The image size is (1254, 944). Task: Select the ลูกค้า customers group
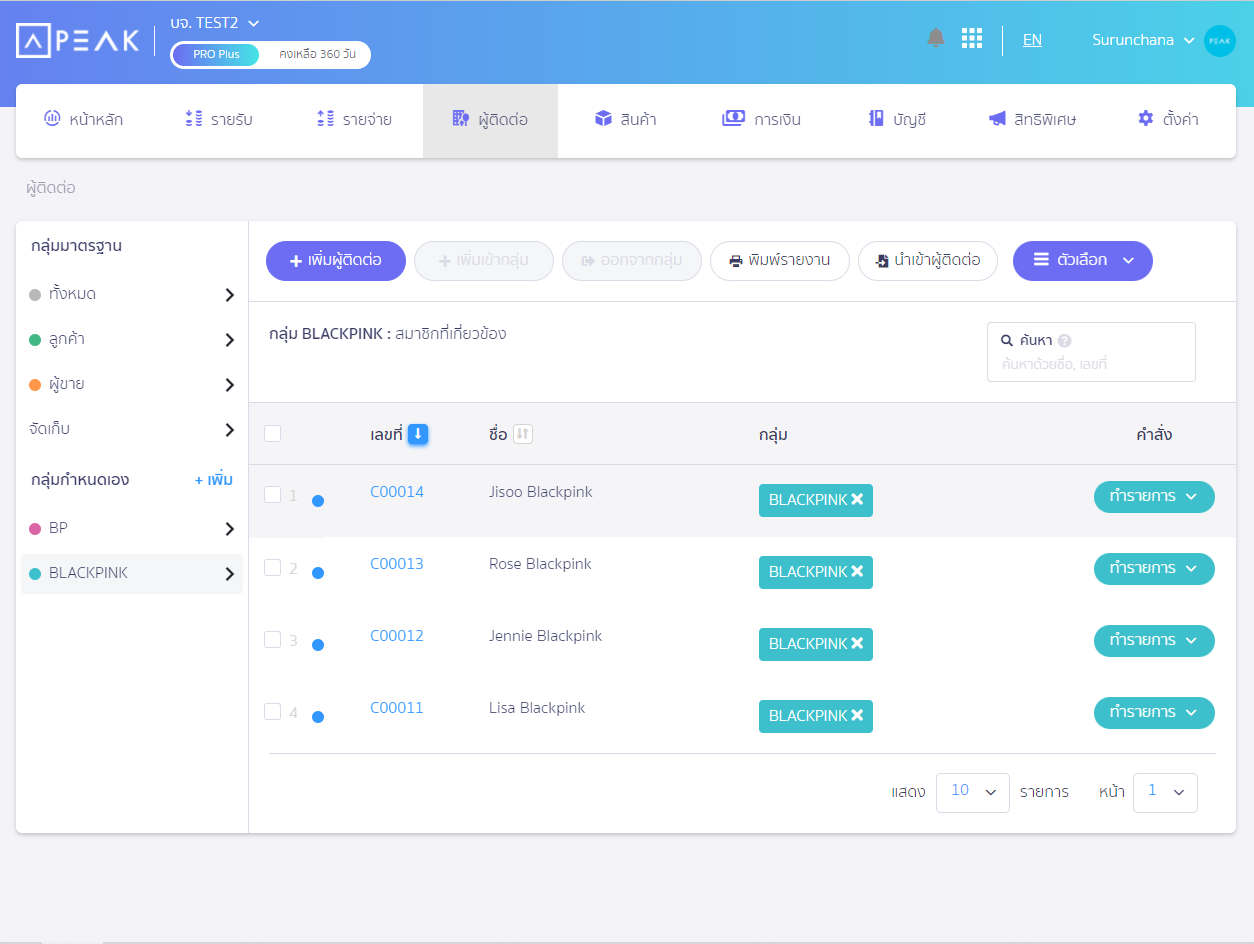(x=132, y=339)
